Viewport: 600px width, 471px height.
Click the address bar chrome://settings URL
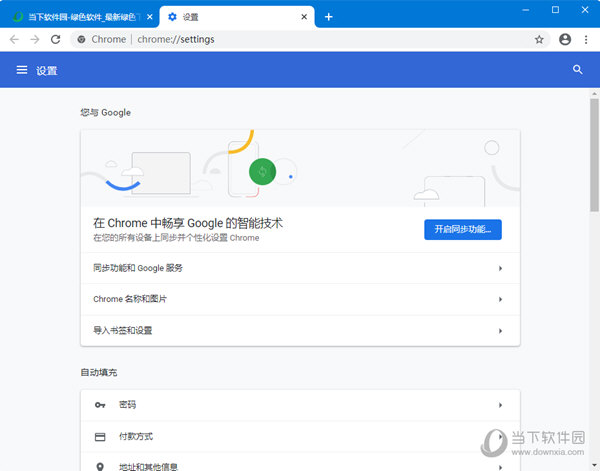[x=176, y=39]
